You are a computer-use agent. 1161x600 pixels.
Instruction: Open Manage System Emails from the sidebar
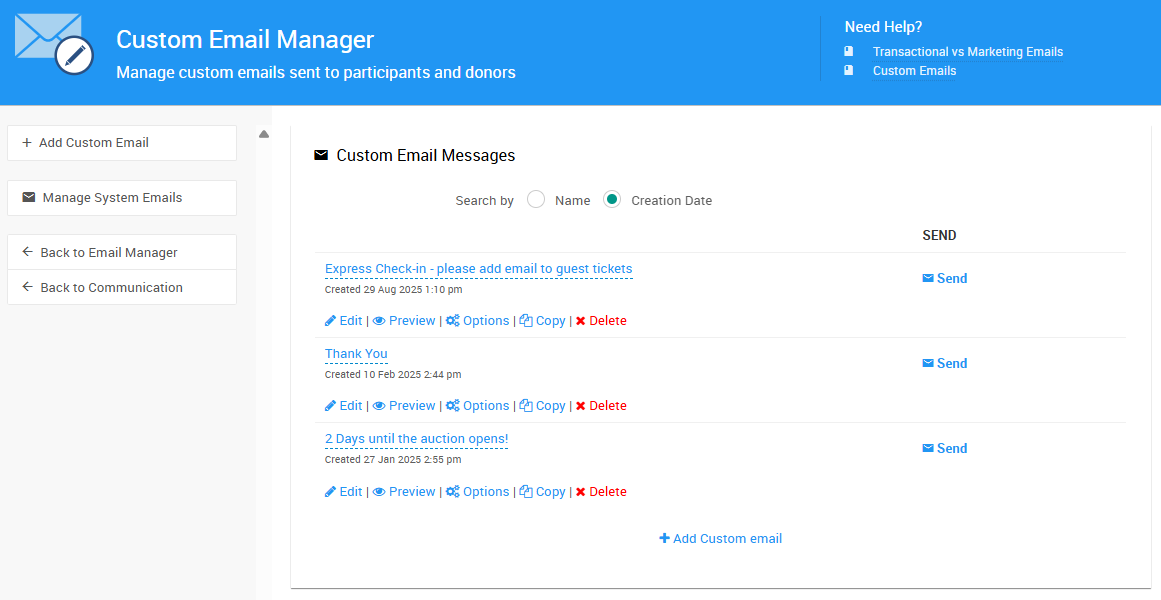[121, 198]
